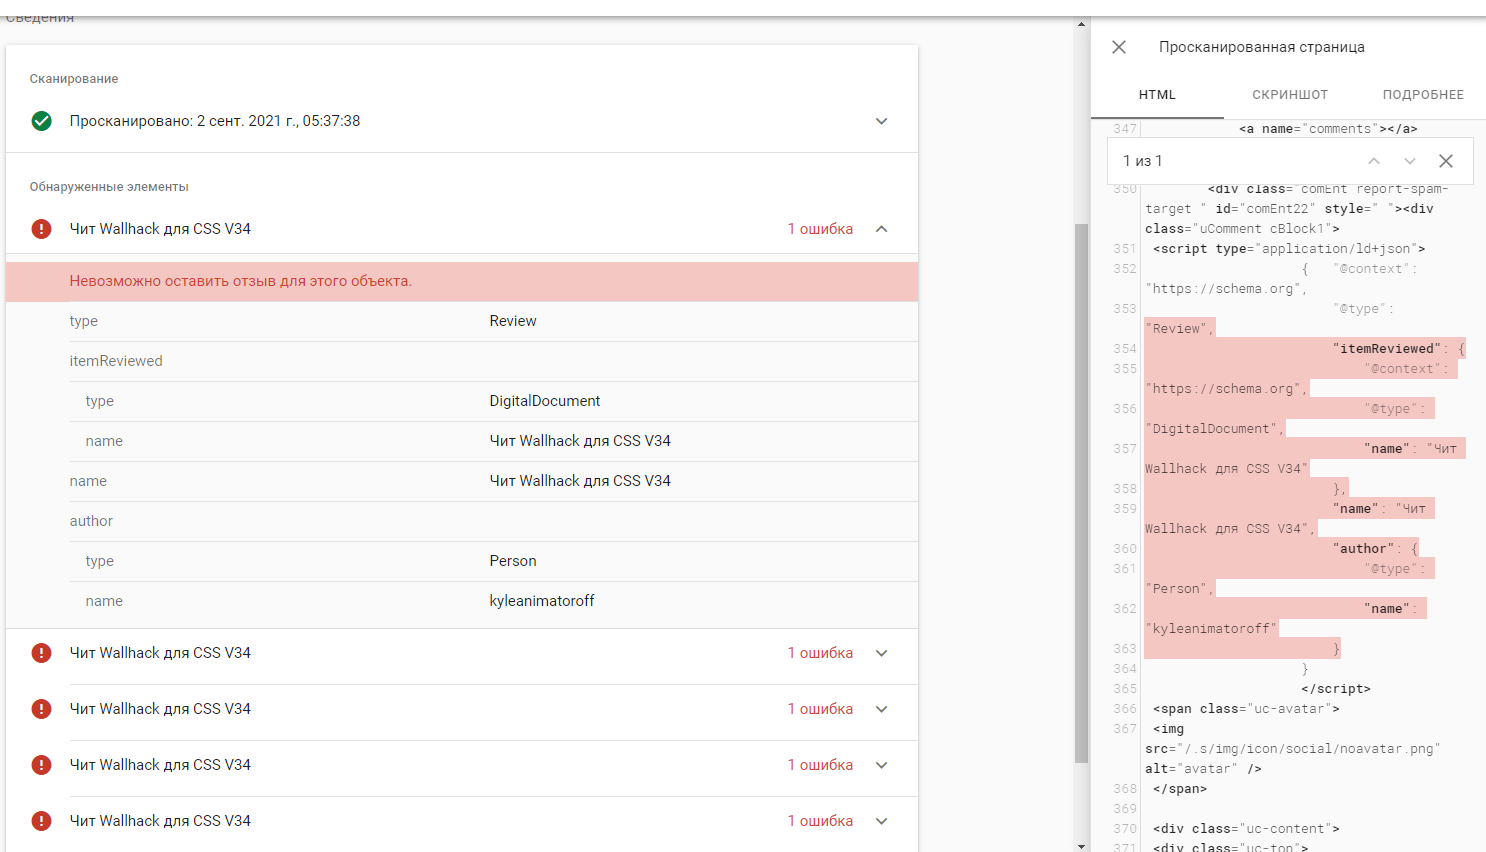Open the ПОДРОБНЕЕ tab

coord(1423,95)
